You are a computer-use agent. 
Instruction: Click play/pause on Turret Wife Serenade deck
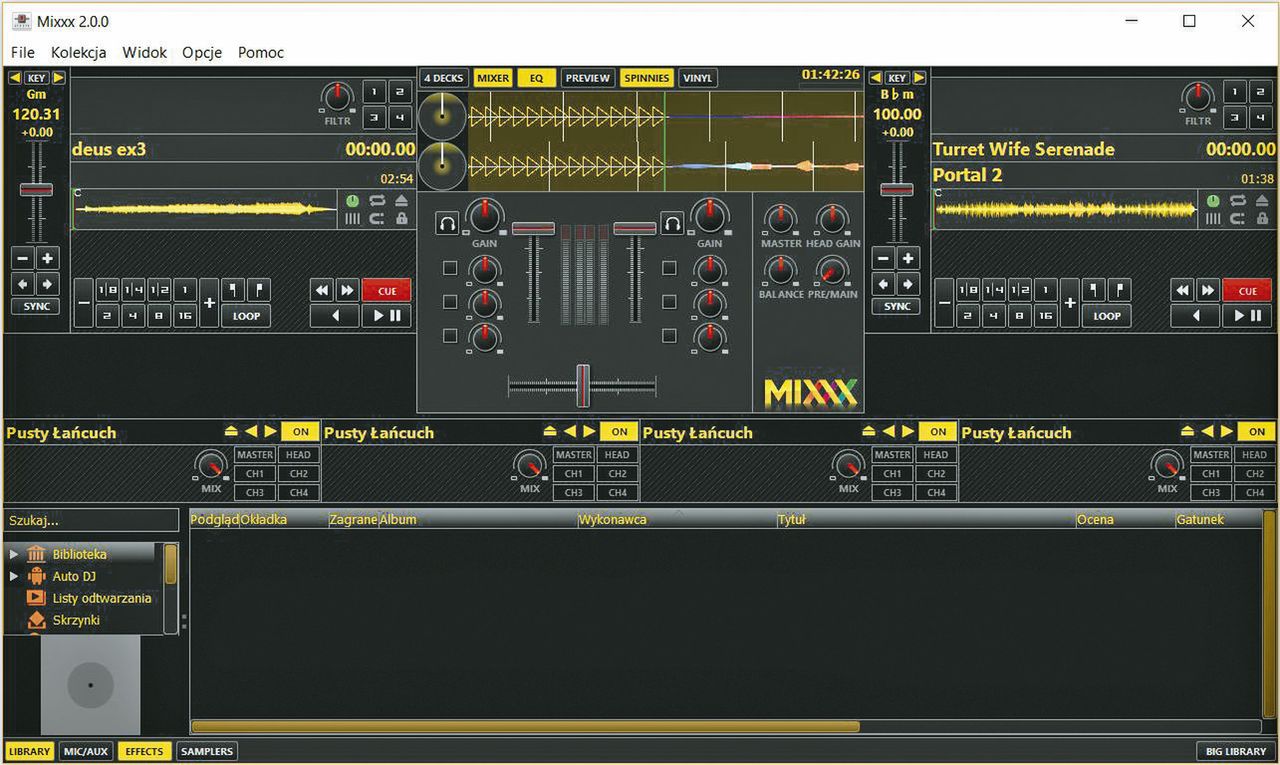(x=1246, y=315)
